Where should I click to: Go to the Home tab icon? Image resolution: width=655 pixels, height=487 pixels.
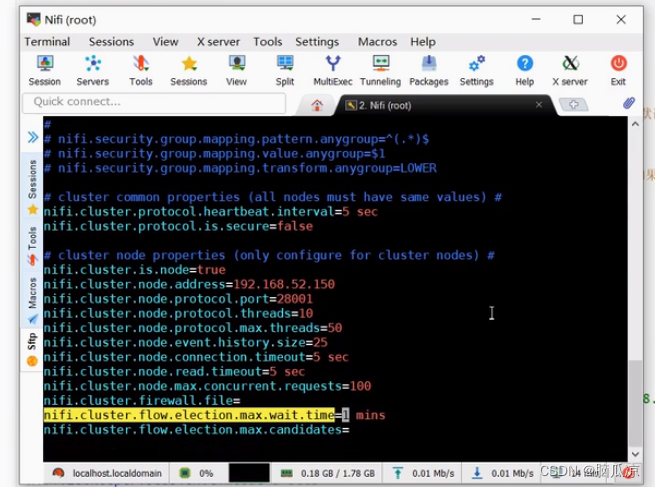pyautogui.click(x=317, y=105)
